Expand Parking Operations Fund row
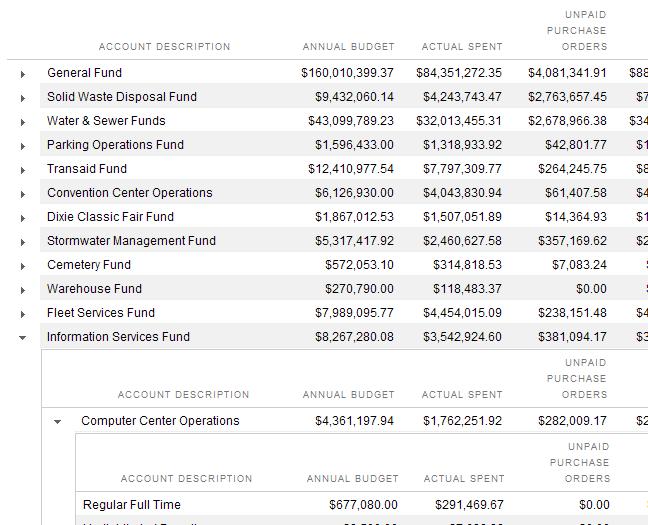The width and height of the screenshot is (648, 525). (x=23, y=146)
